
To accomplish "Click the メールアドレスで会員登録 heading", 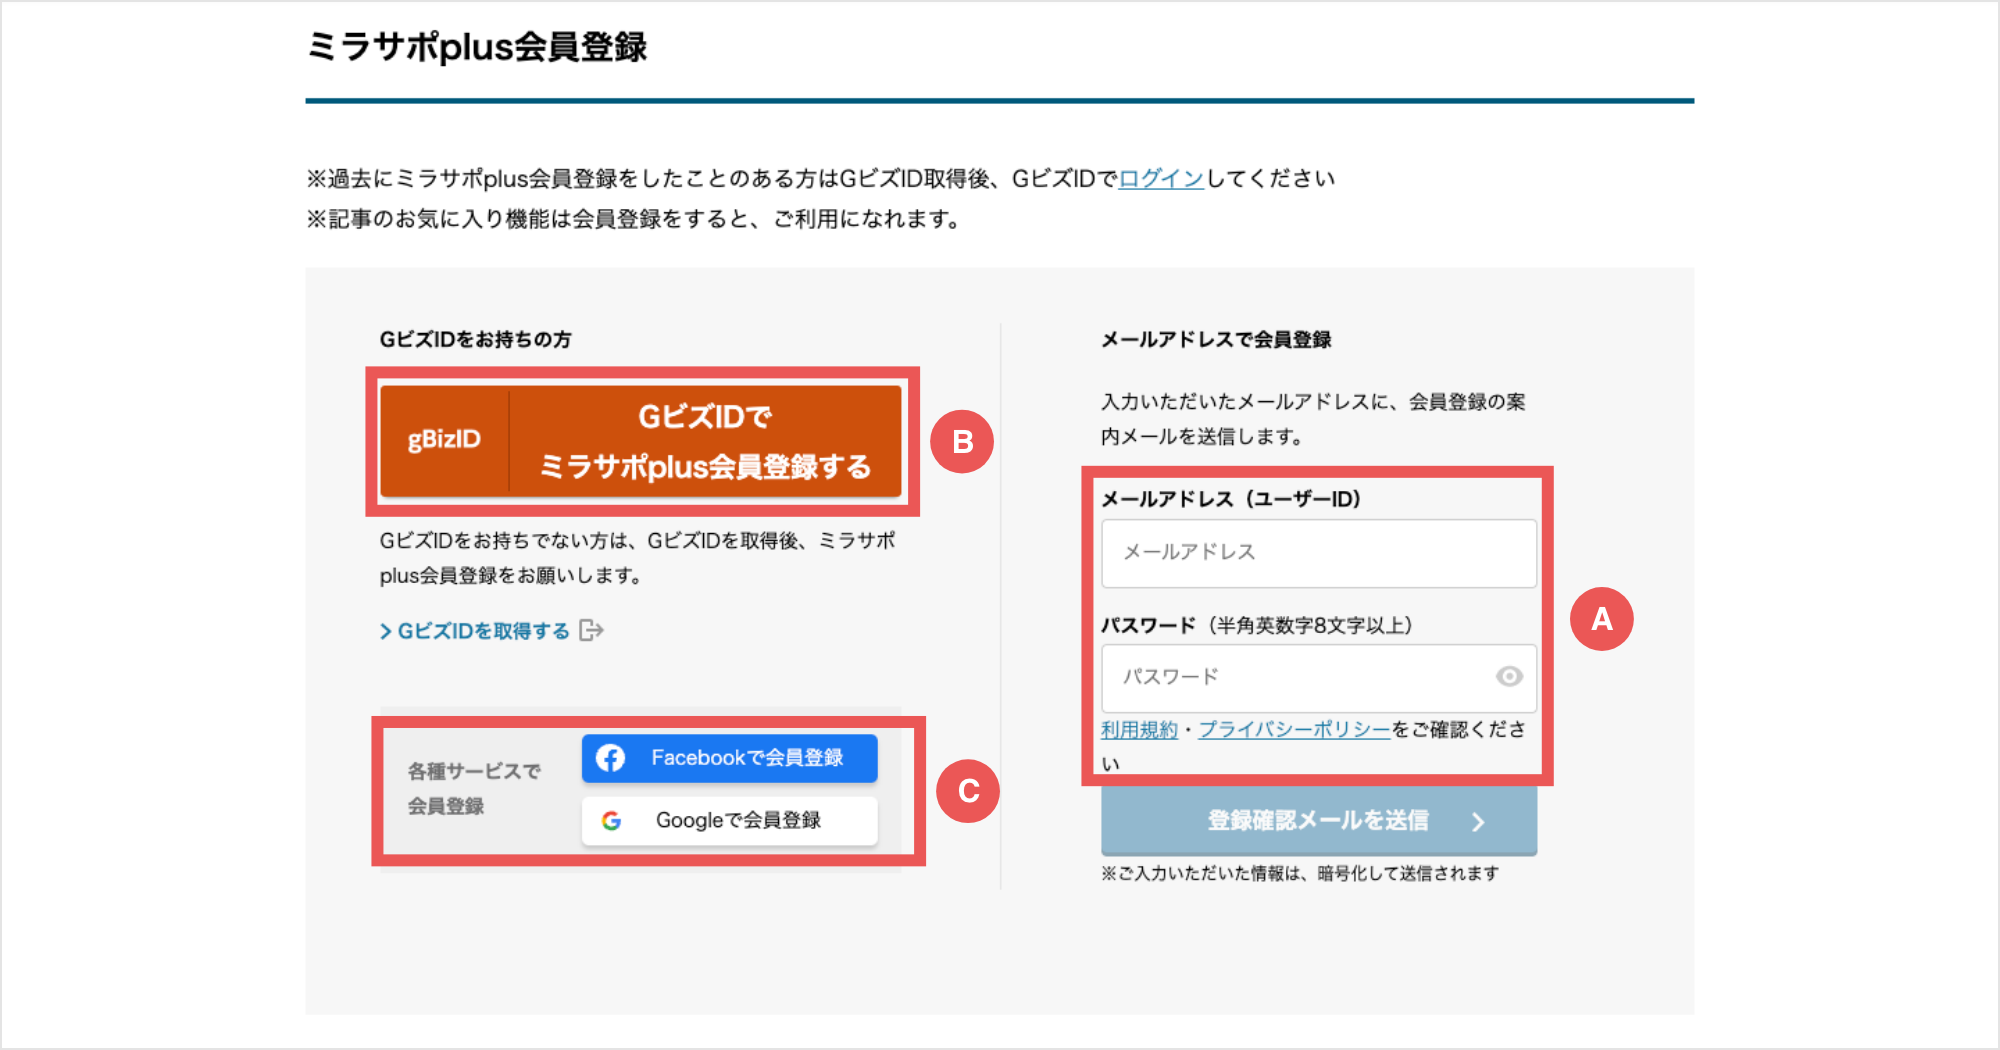I will point(1216,340).
